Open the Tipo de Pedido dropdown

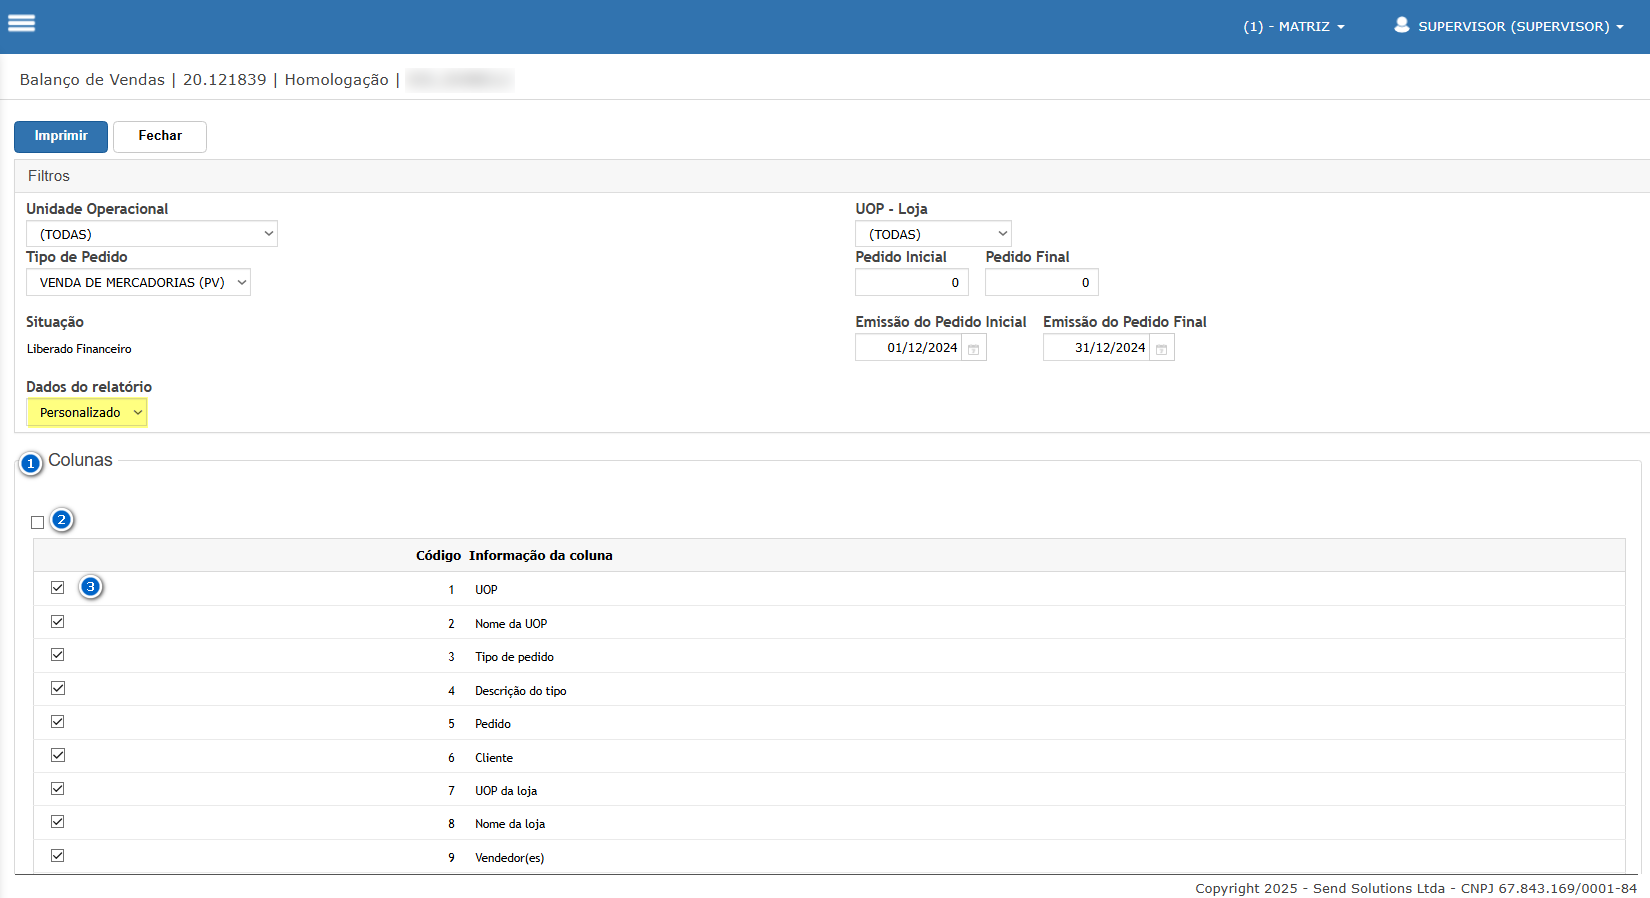click(138, 283)
